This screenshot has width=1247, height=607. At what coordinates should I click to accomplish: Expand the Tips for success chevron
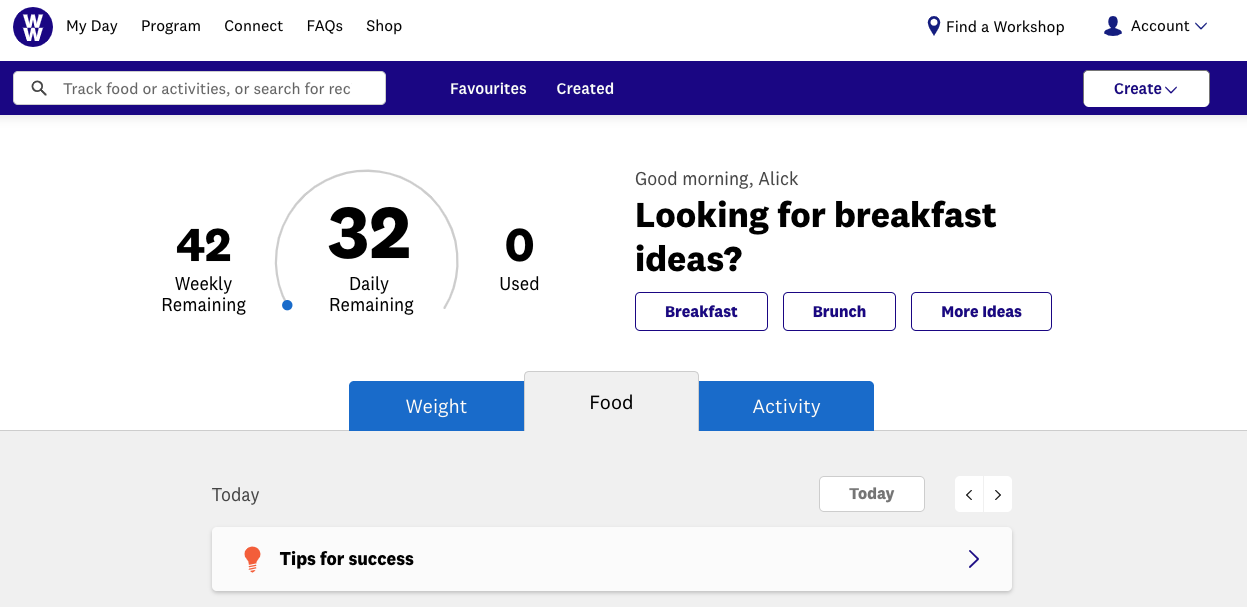coord(974,559)
